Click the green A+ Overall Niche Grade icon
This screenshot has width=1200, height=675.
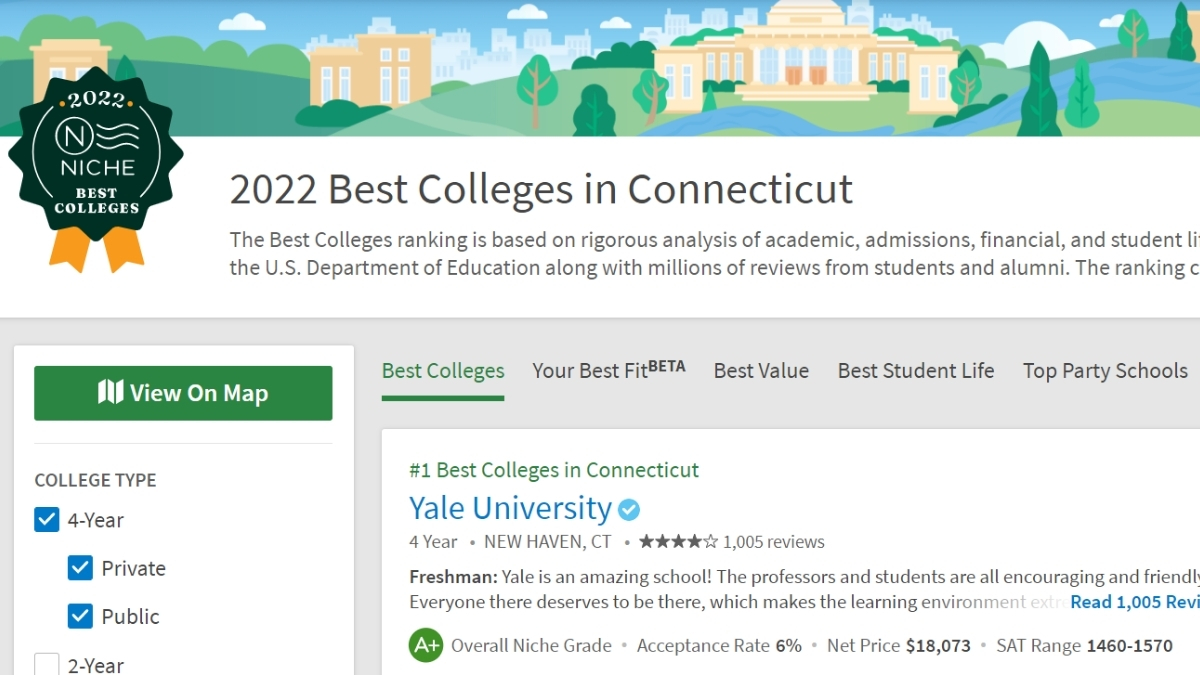pyautogui.click(x=425, y=645)
